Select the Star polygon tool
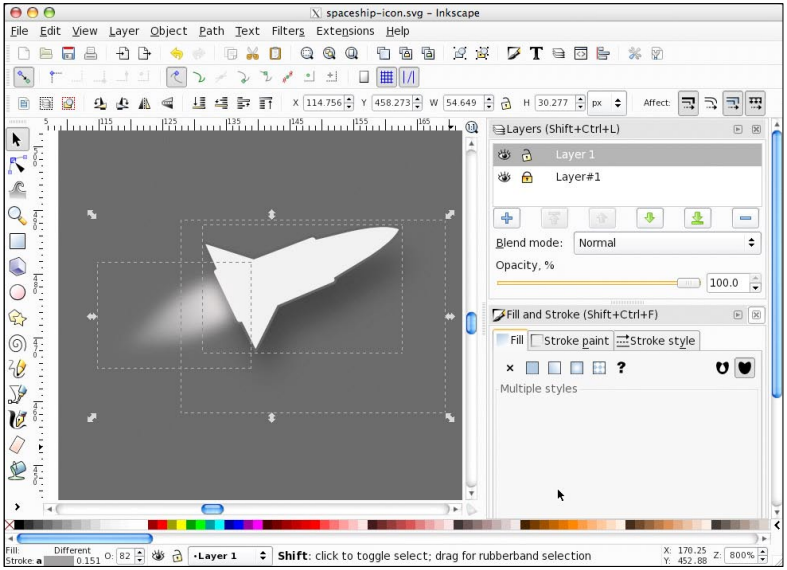The width and height of the screenshot is (787, 570). [x=18, y=318]
